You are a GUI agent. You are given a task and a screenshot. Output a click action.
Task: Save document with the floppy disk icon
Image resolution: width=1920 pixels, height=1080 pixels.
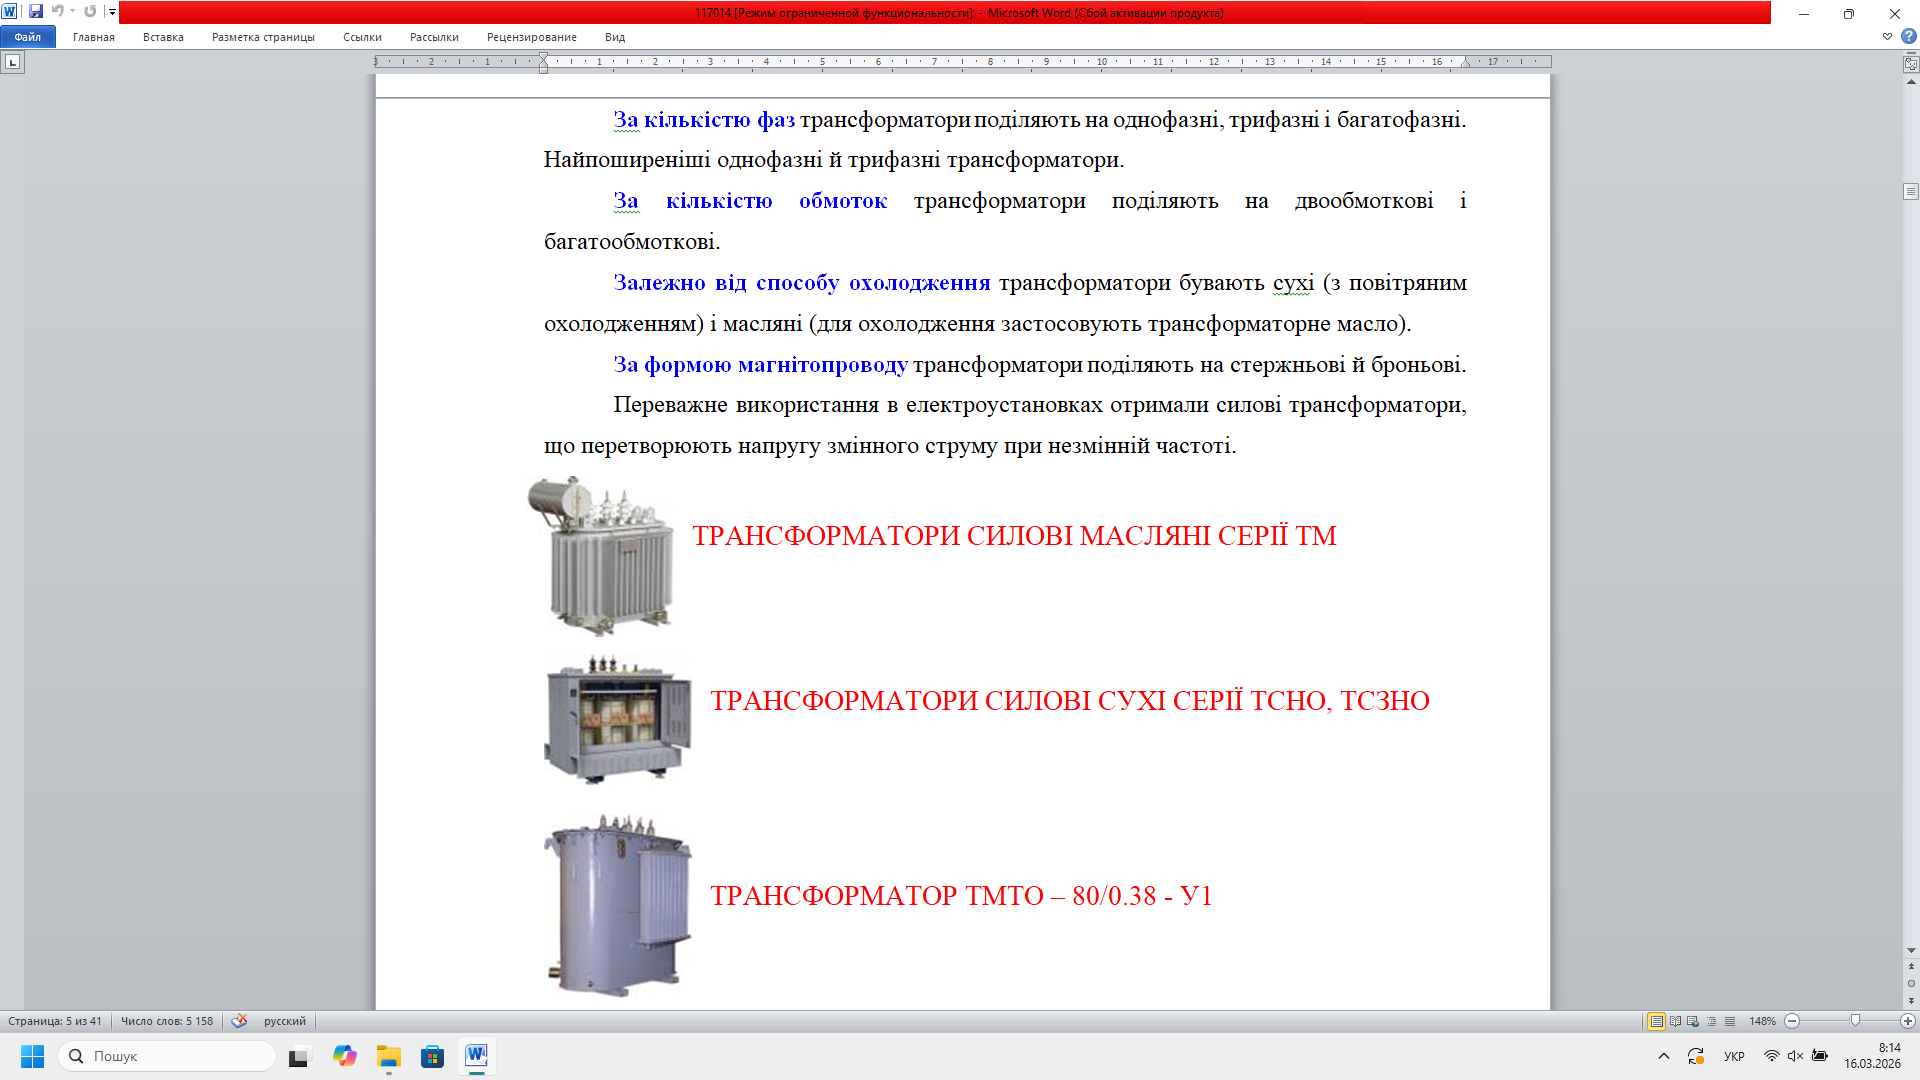tap(36, 12)
